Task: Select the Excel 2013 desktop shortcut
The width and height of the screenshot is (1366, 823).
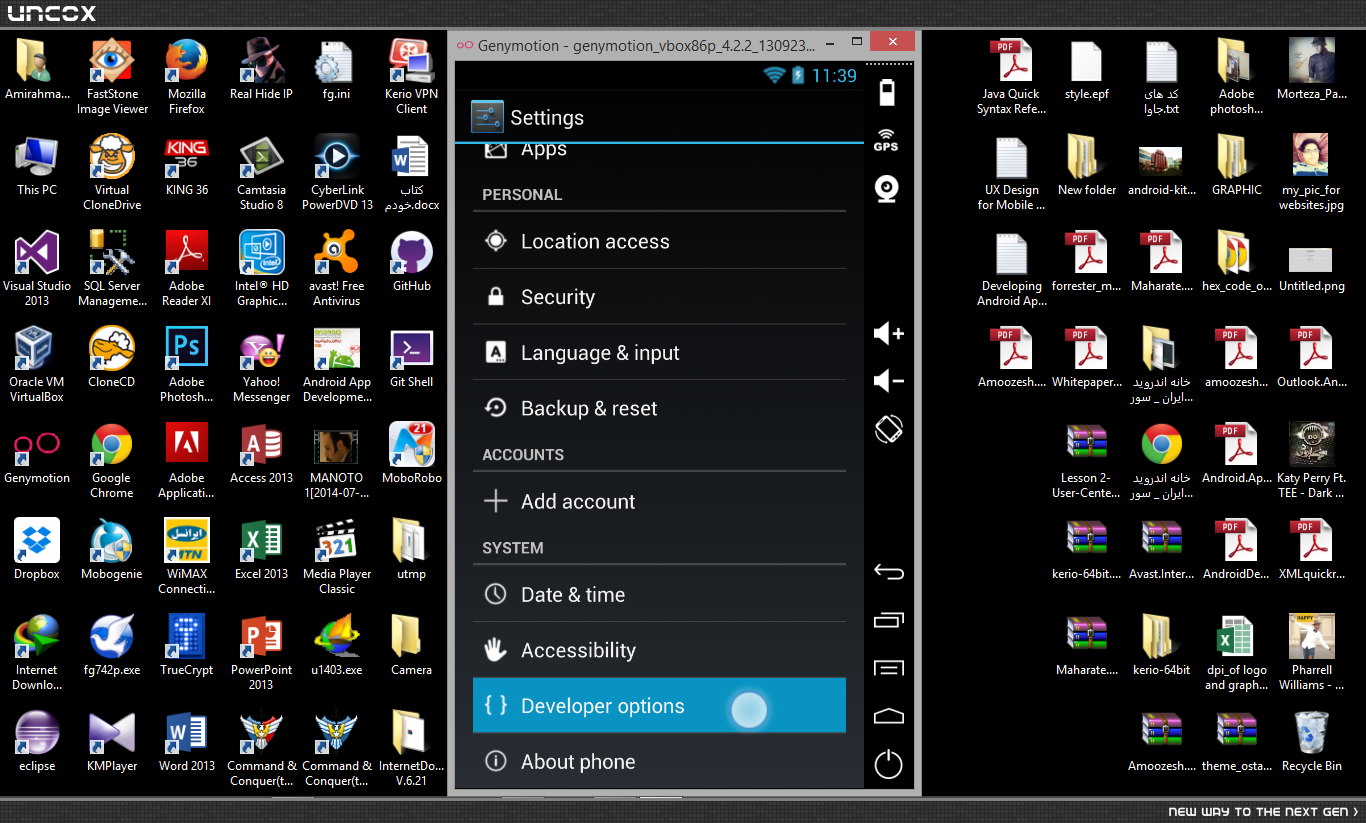Action: (262, 550)
